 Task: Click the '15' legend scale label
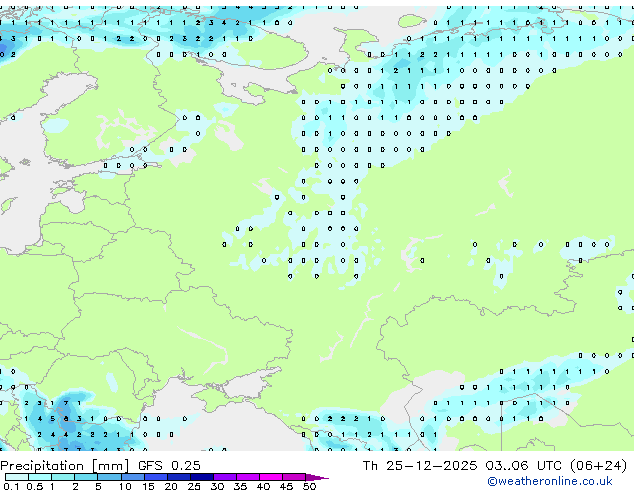pyautogui.click(x=148, y=486)
